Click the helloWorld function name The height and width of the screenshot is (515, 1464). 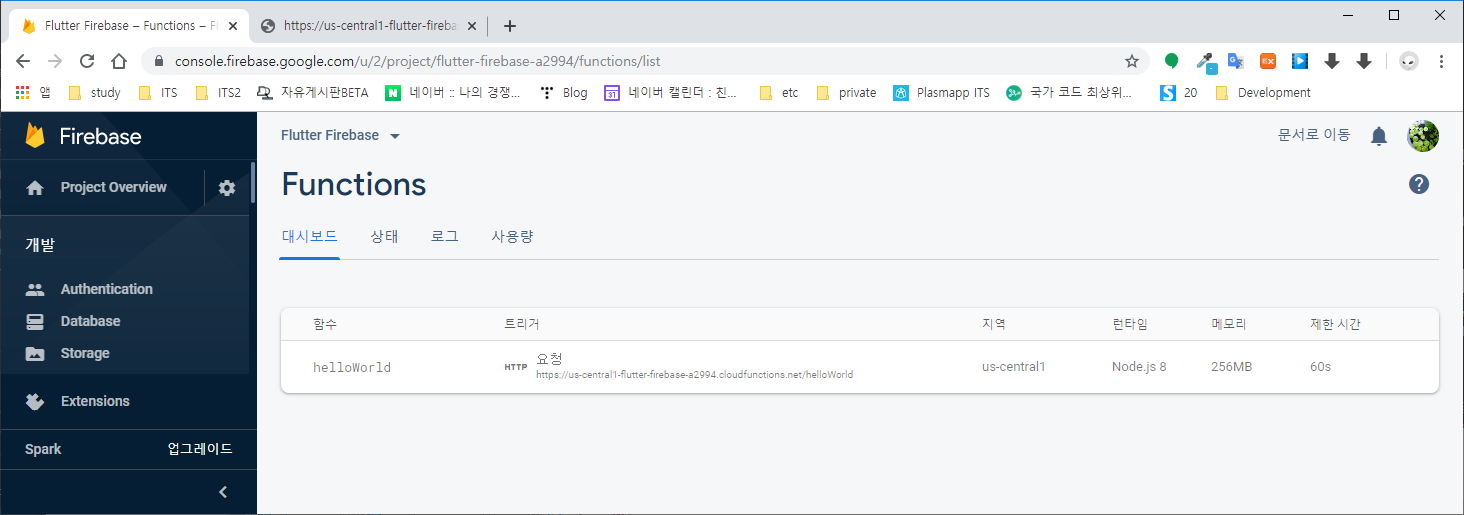pyautogui.click(x=352, y=368)
